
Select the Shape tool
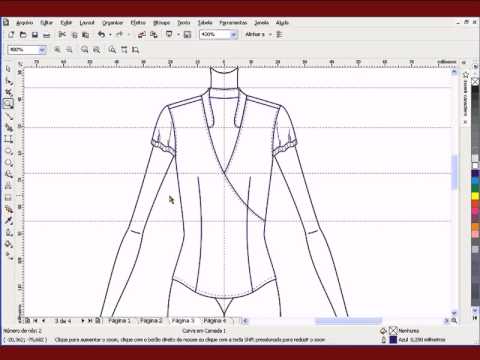click(8, 81)
